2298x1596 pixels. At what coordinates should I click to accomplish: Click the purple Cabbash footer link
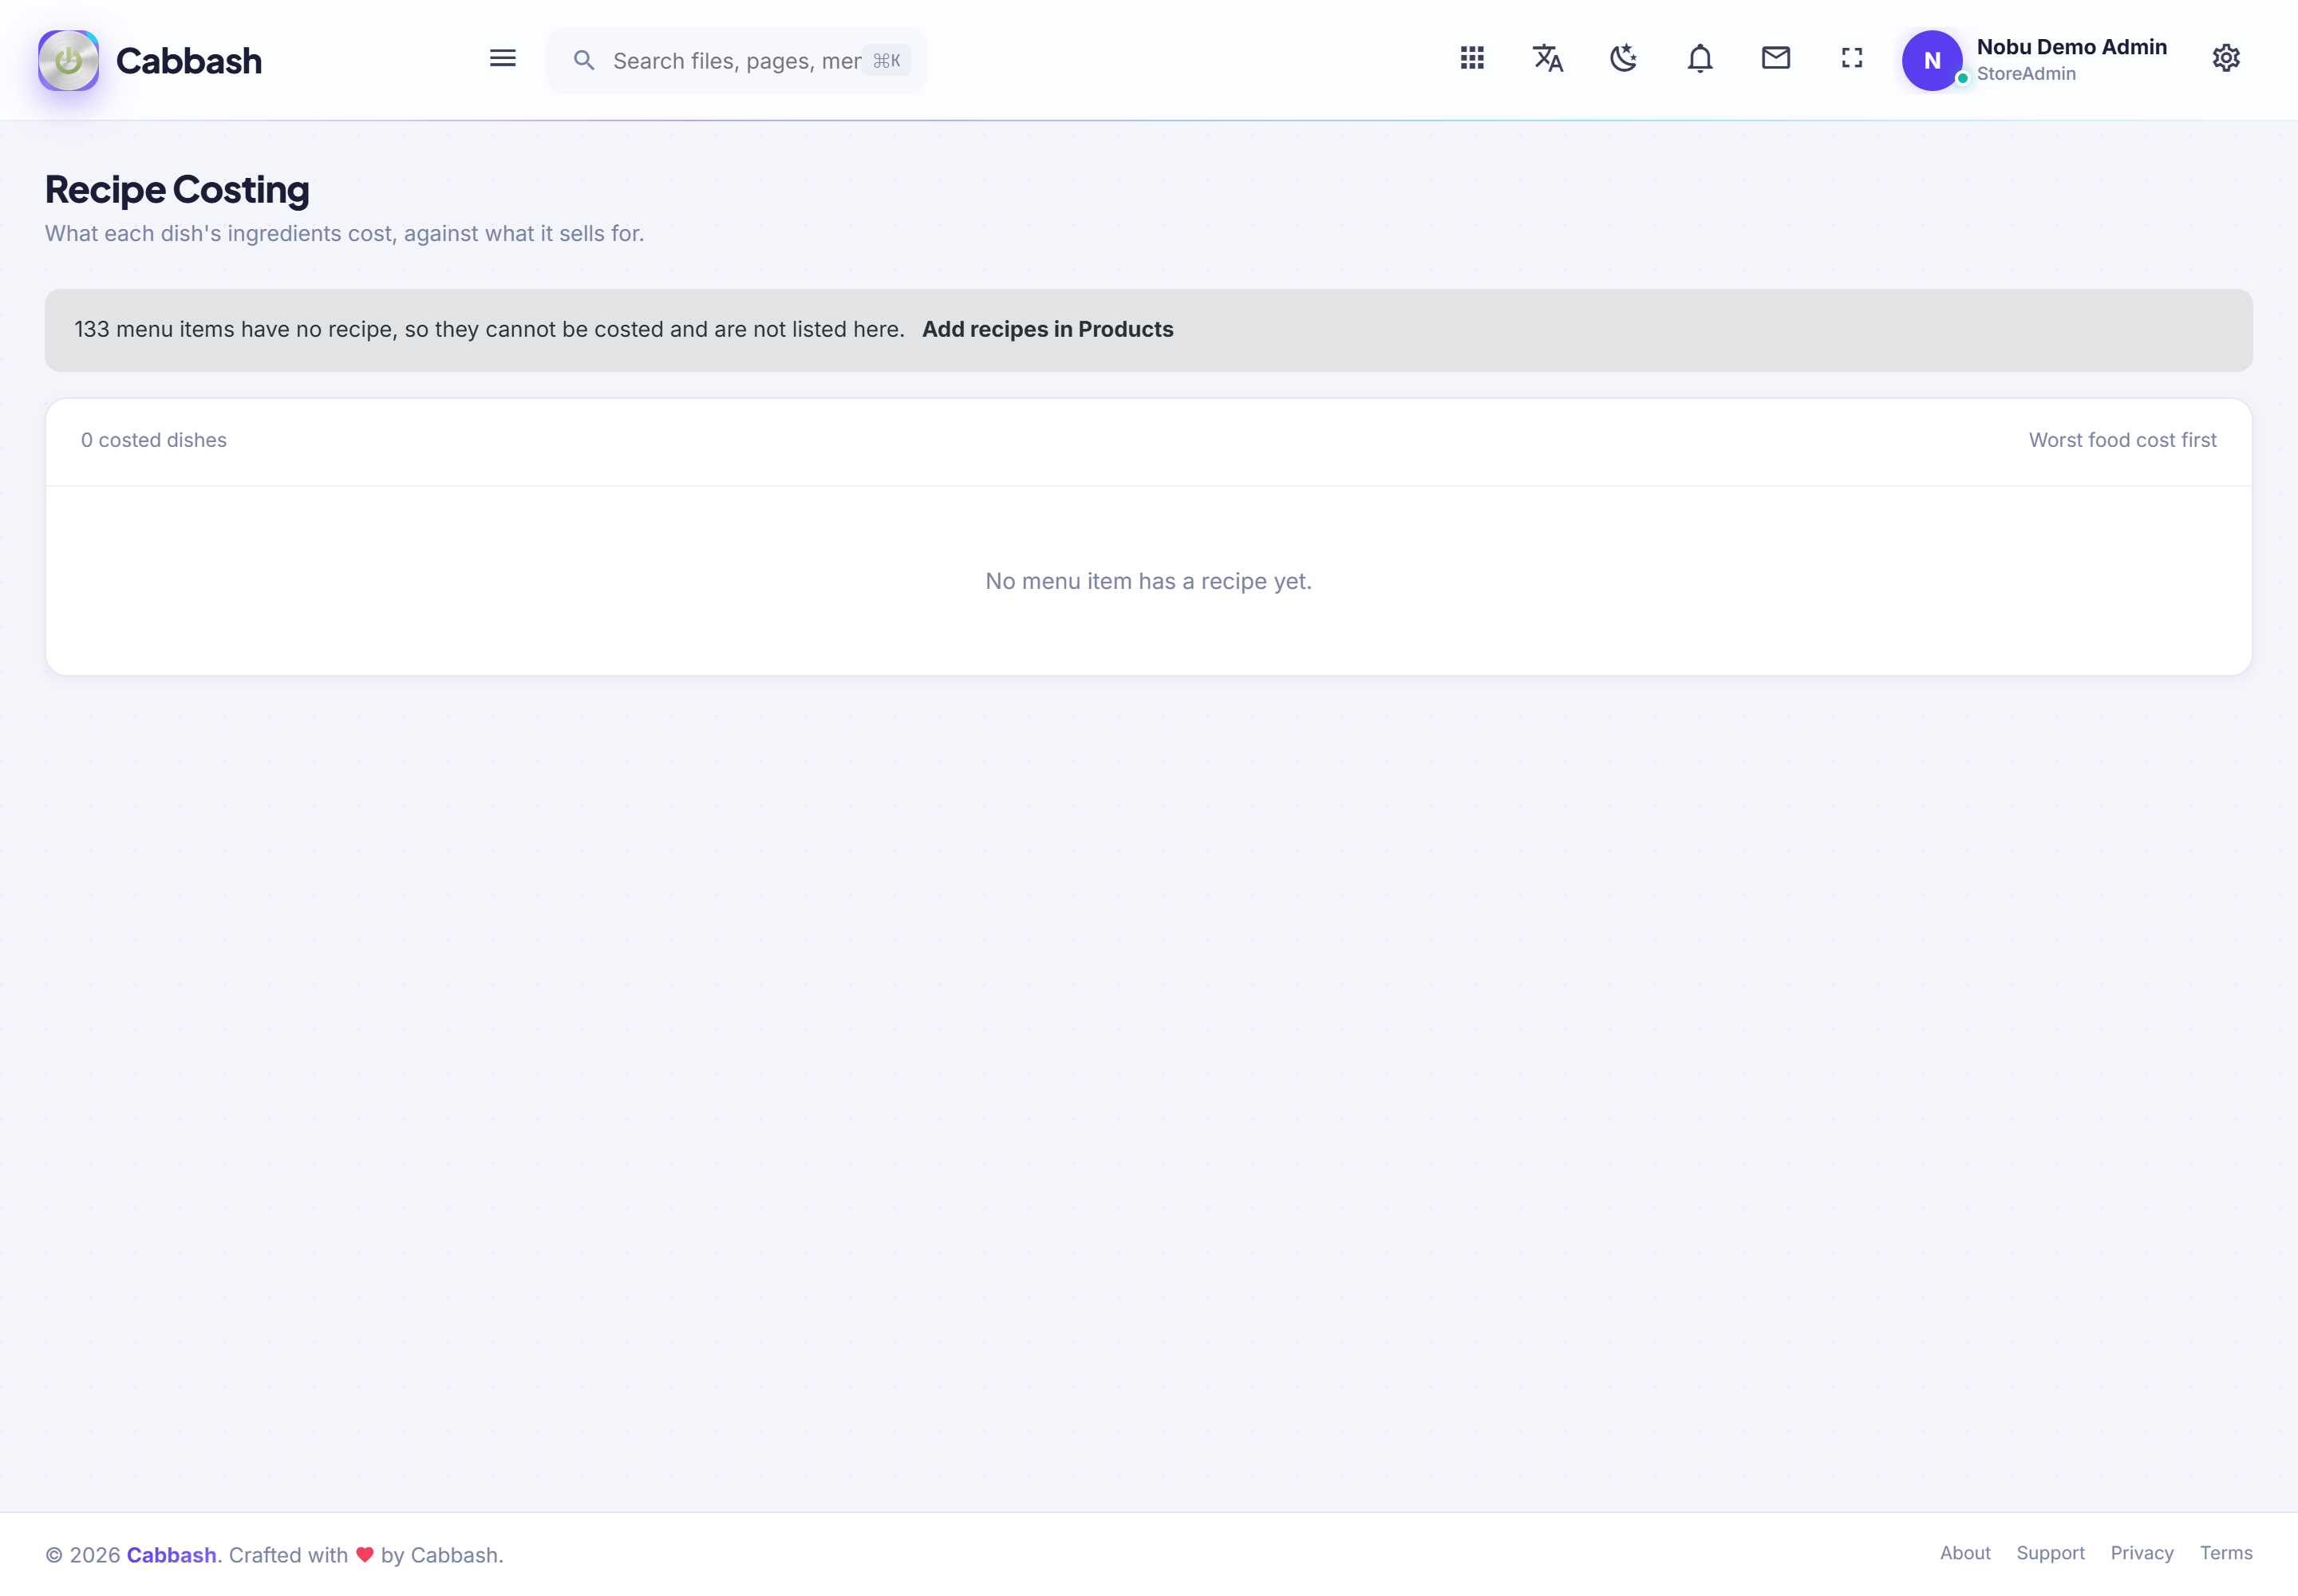click(172, 1555)
